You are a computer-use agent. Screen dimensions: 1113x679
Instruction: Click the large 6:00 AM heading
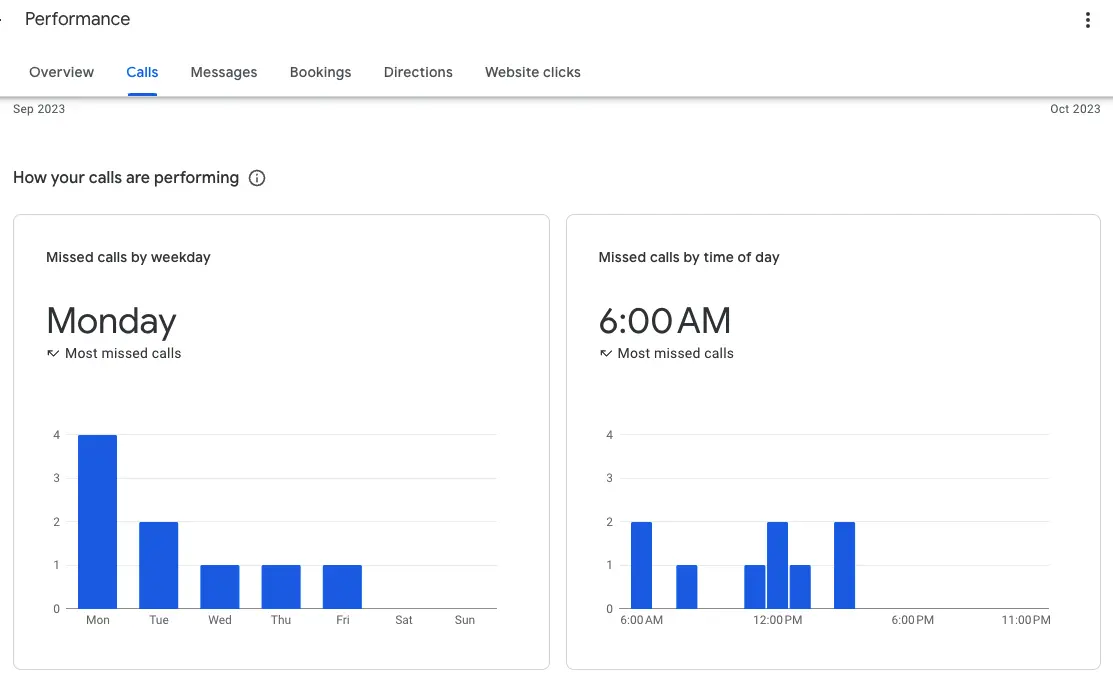[x=664, y=321]
